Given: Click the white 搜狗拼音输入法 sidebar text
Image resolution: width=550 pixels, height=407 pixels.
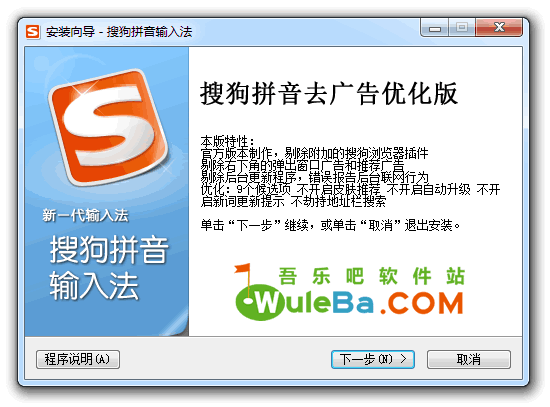Looking at the screenshot, I should (x=109, y=268).
